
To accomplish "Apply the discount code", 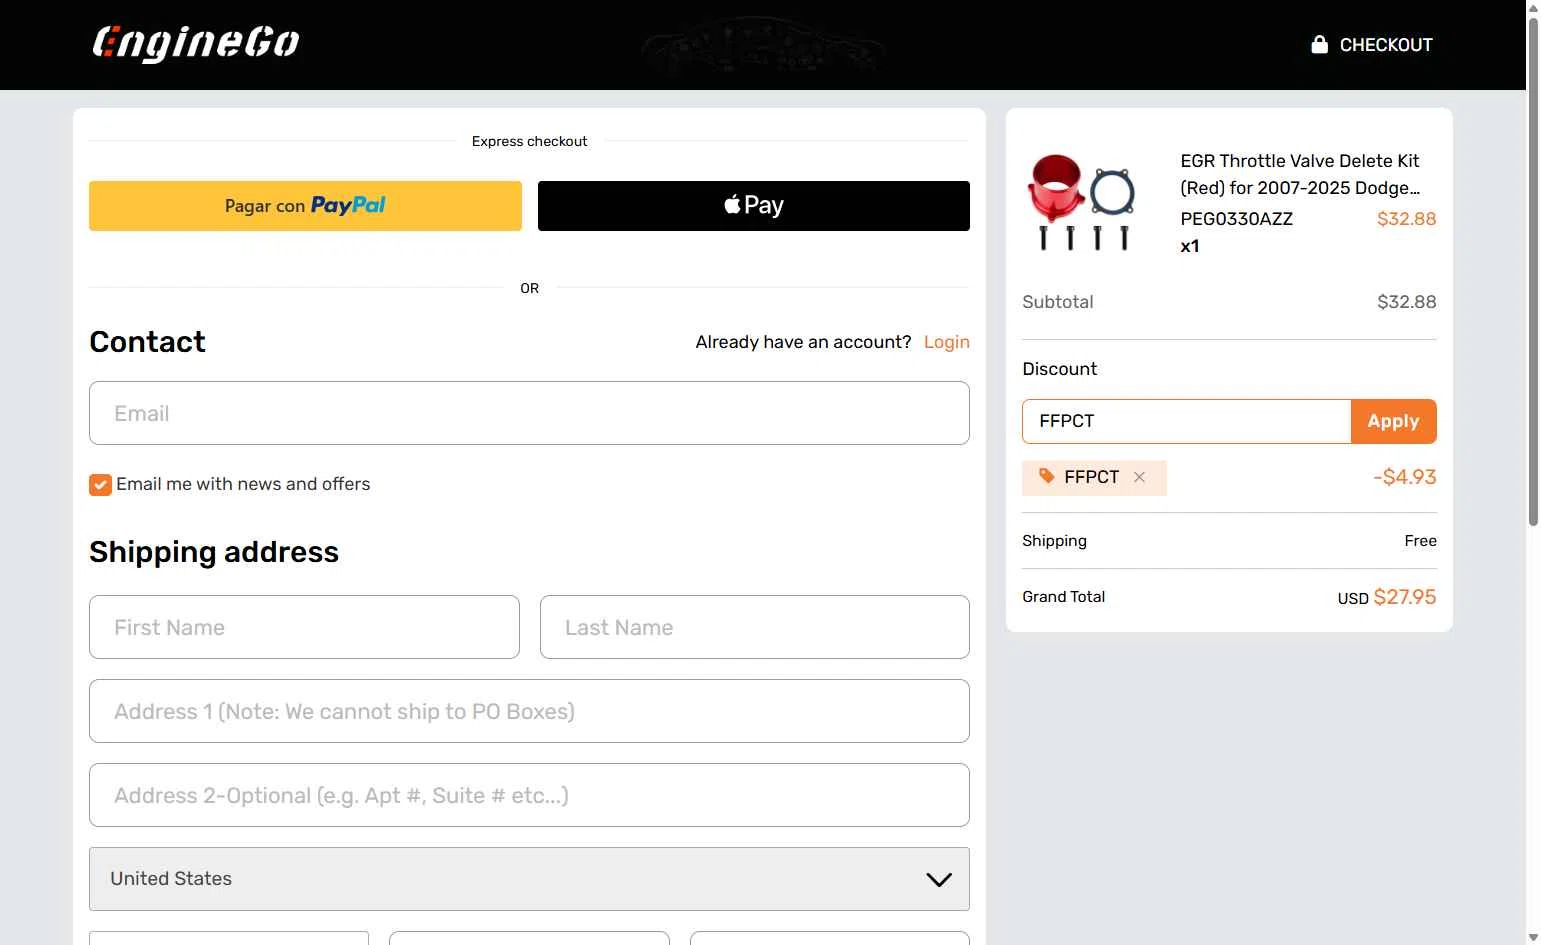I will click(1393, 421).
